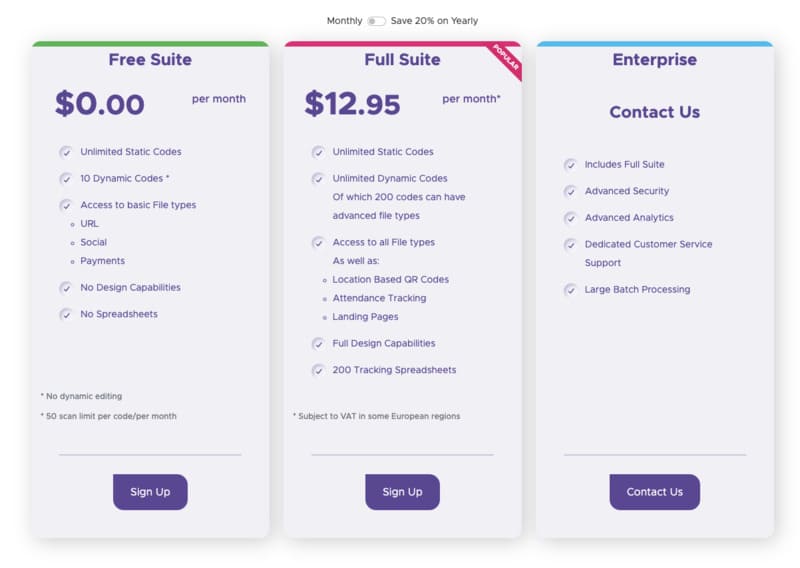Click the POPULAR ribbon on Full Suite
Image resolution: width=800 pixels, height=568 pixels.
[x=506, y=60]
